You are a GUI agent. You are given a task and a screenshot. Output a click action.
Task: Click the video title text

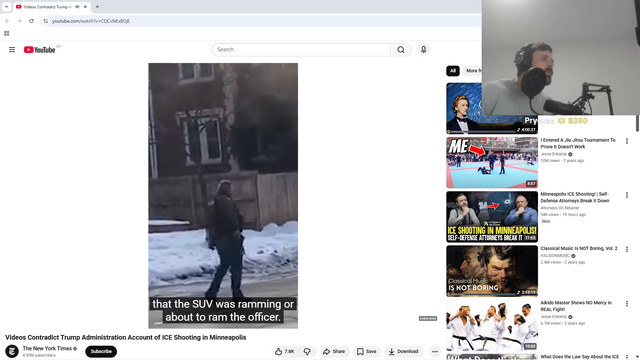click(125, 338)
